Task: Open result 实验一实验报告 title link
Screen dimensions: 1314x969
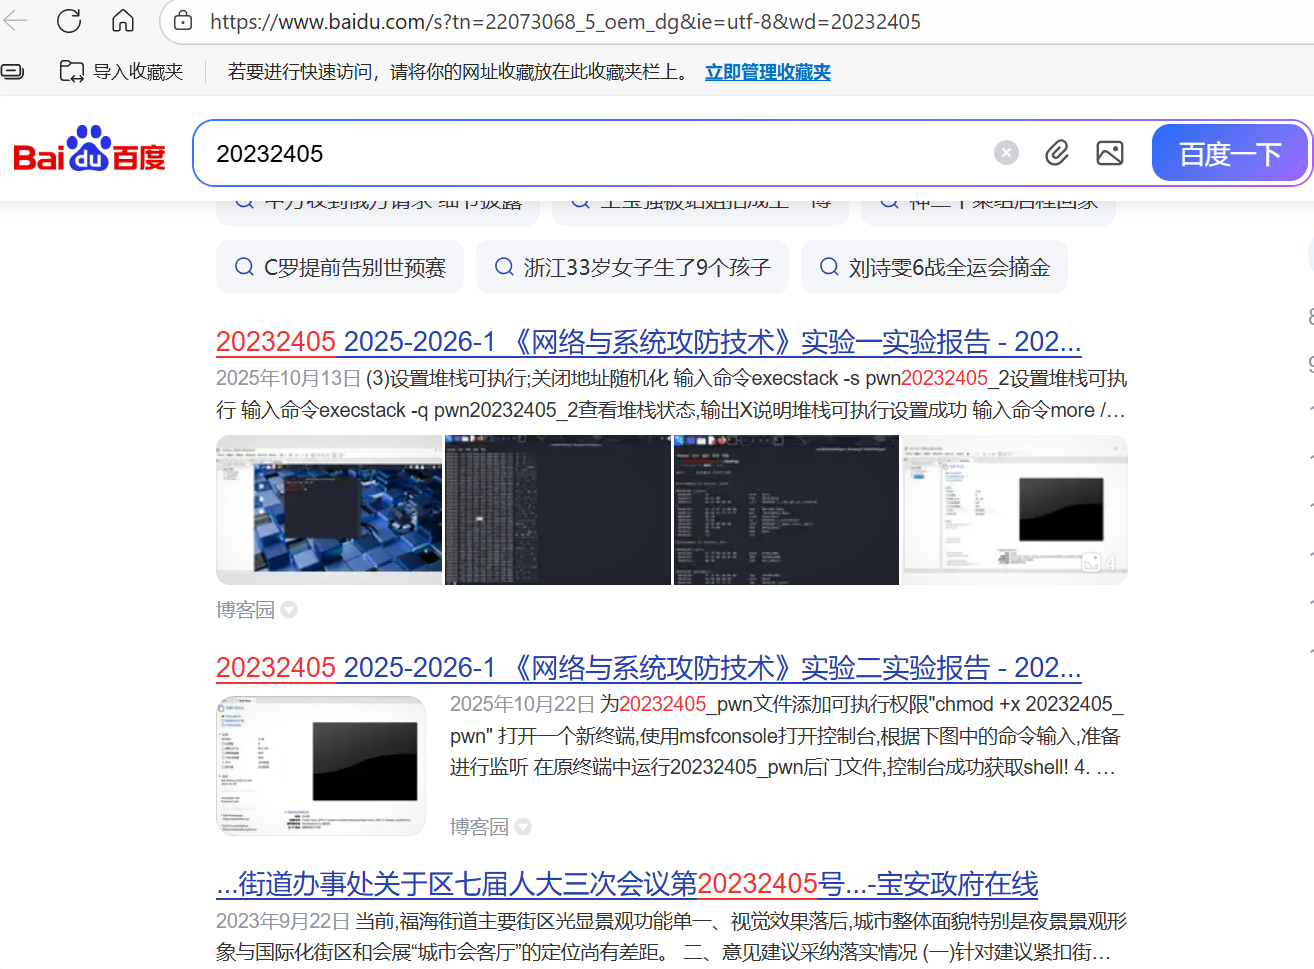Action: tap(648, 342)
